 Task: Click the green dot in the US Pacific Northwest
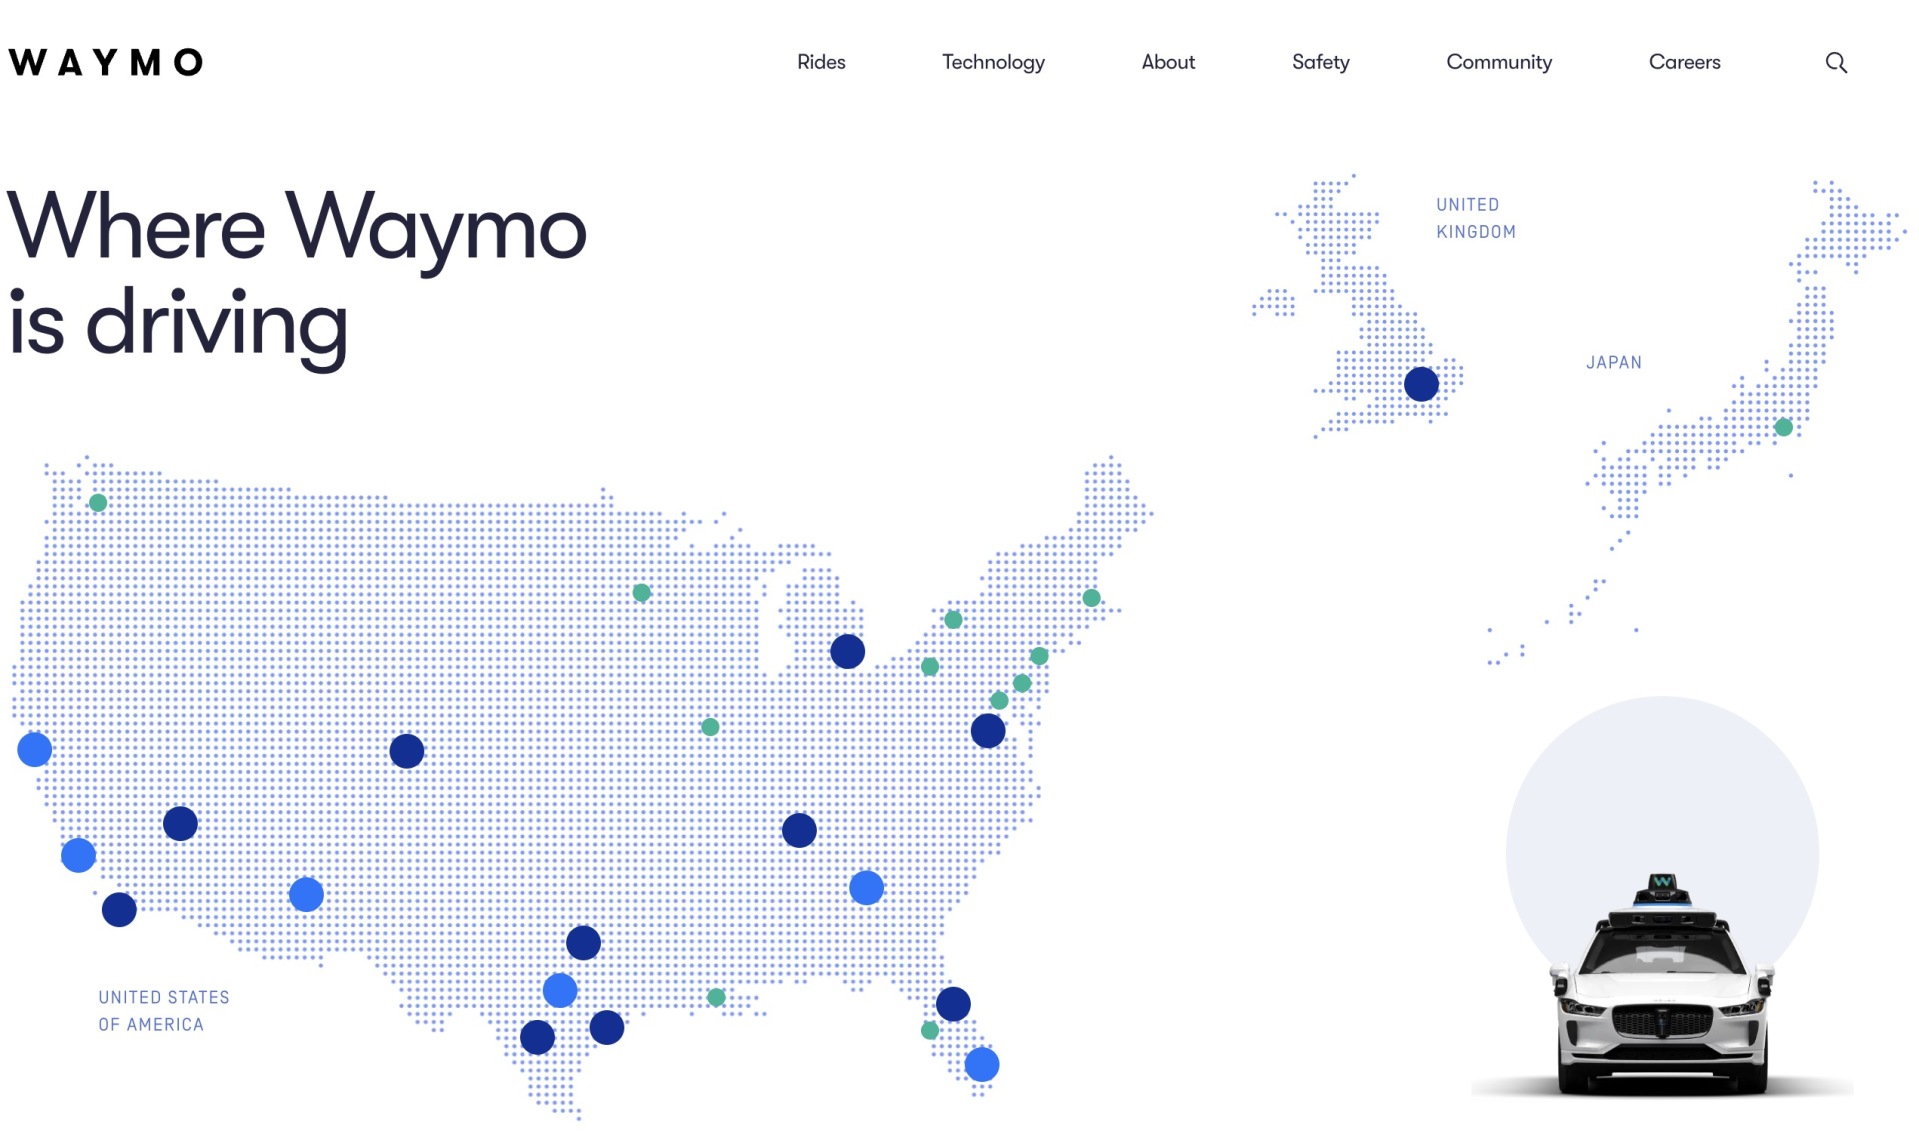[98, 503]
